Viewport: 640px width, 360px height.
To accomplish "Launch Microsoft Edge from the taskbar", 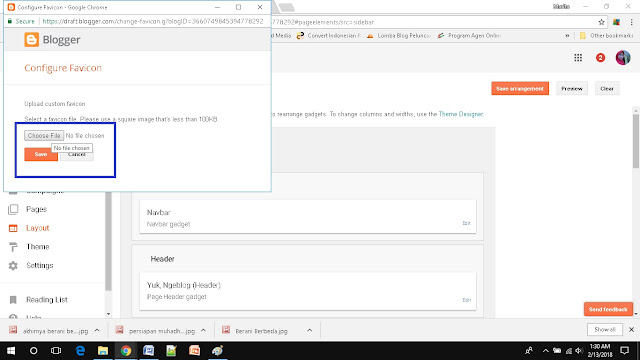I will coord(80,351).
